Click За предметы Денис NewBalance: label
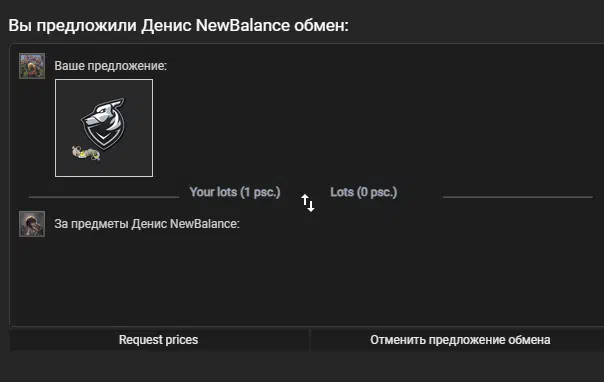The width and height of the screenshot is (604, 382). click(147, 224)
